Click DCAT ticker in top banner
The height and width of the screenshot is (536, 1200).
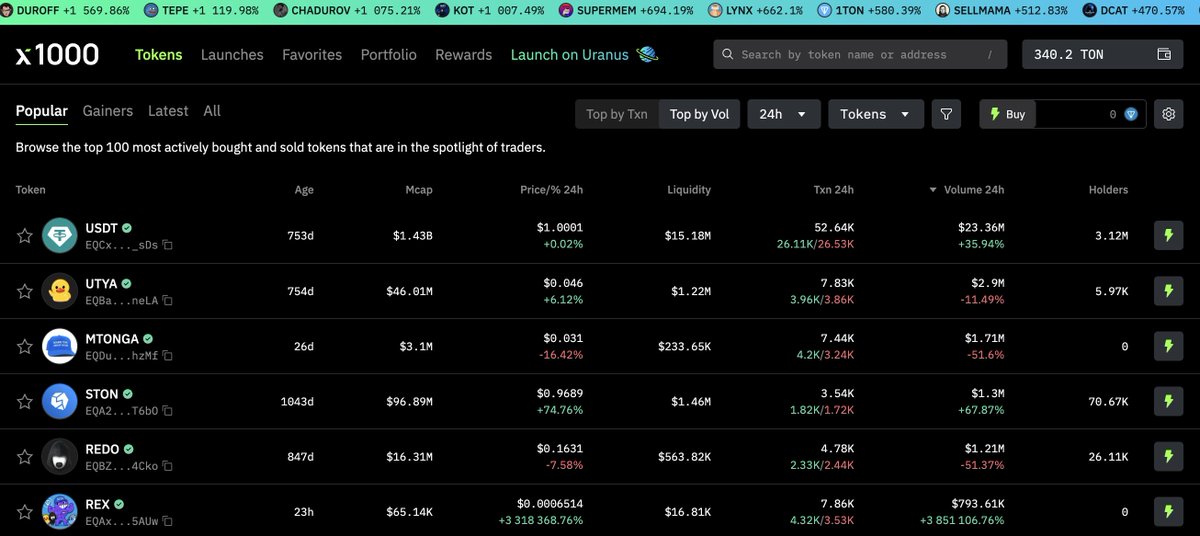coord(1134,10)
